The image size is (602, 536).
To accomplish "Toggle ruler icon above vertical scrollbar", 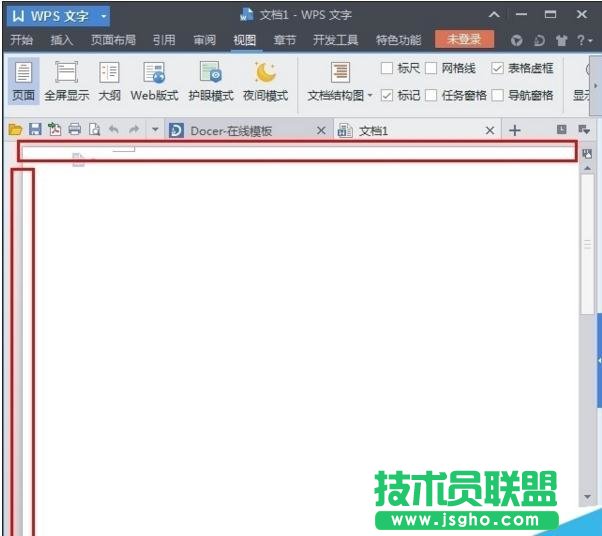I will click(x=587, y=154).
